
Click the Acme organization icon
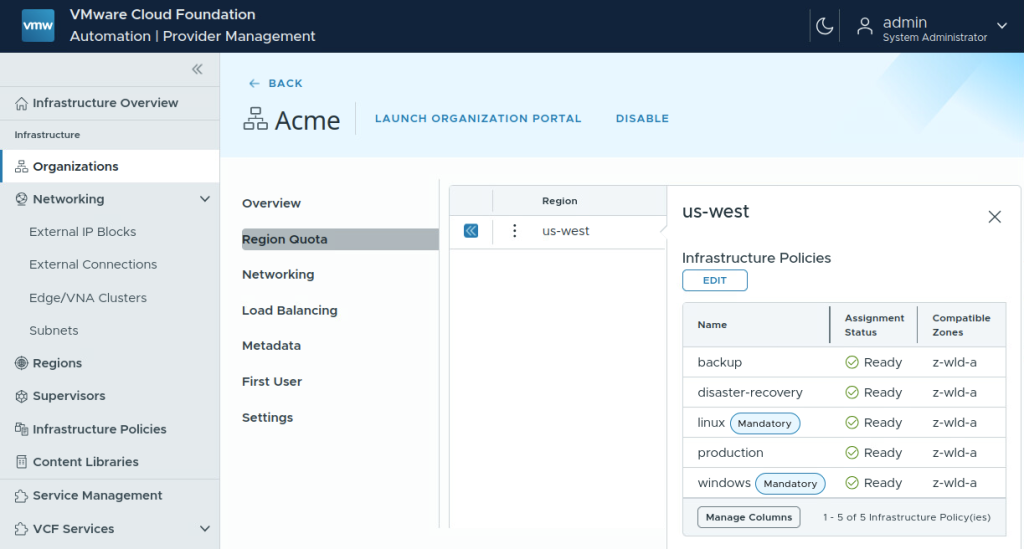pyautogui.click(x=255, y=119)
